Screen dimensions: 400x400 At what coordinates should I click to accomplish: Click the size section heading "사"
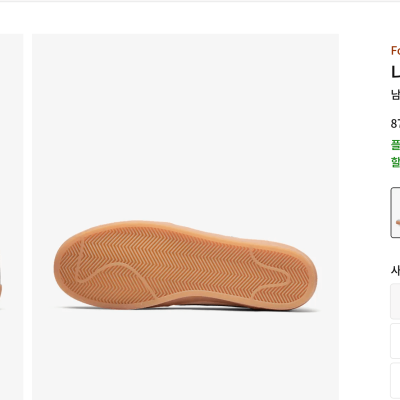(396, 270)
